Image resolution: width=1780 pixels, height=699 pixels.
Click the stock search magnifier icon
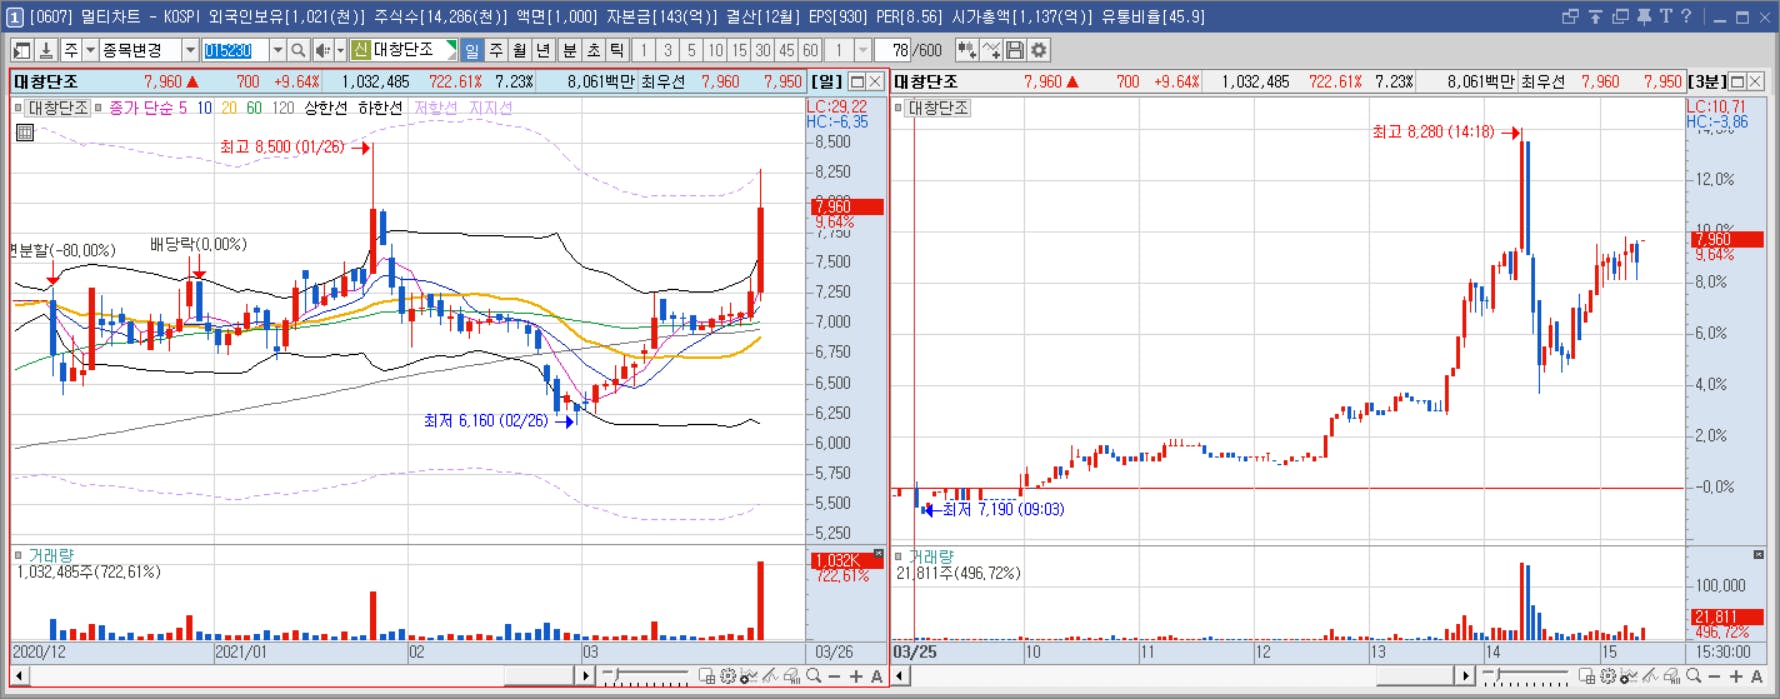[x=298, y=50]
